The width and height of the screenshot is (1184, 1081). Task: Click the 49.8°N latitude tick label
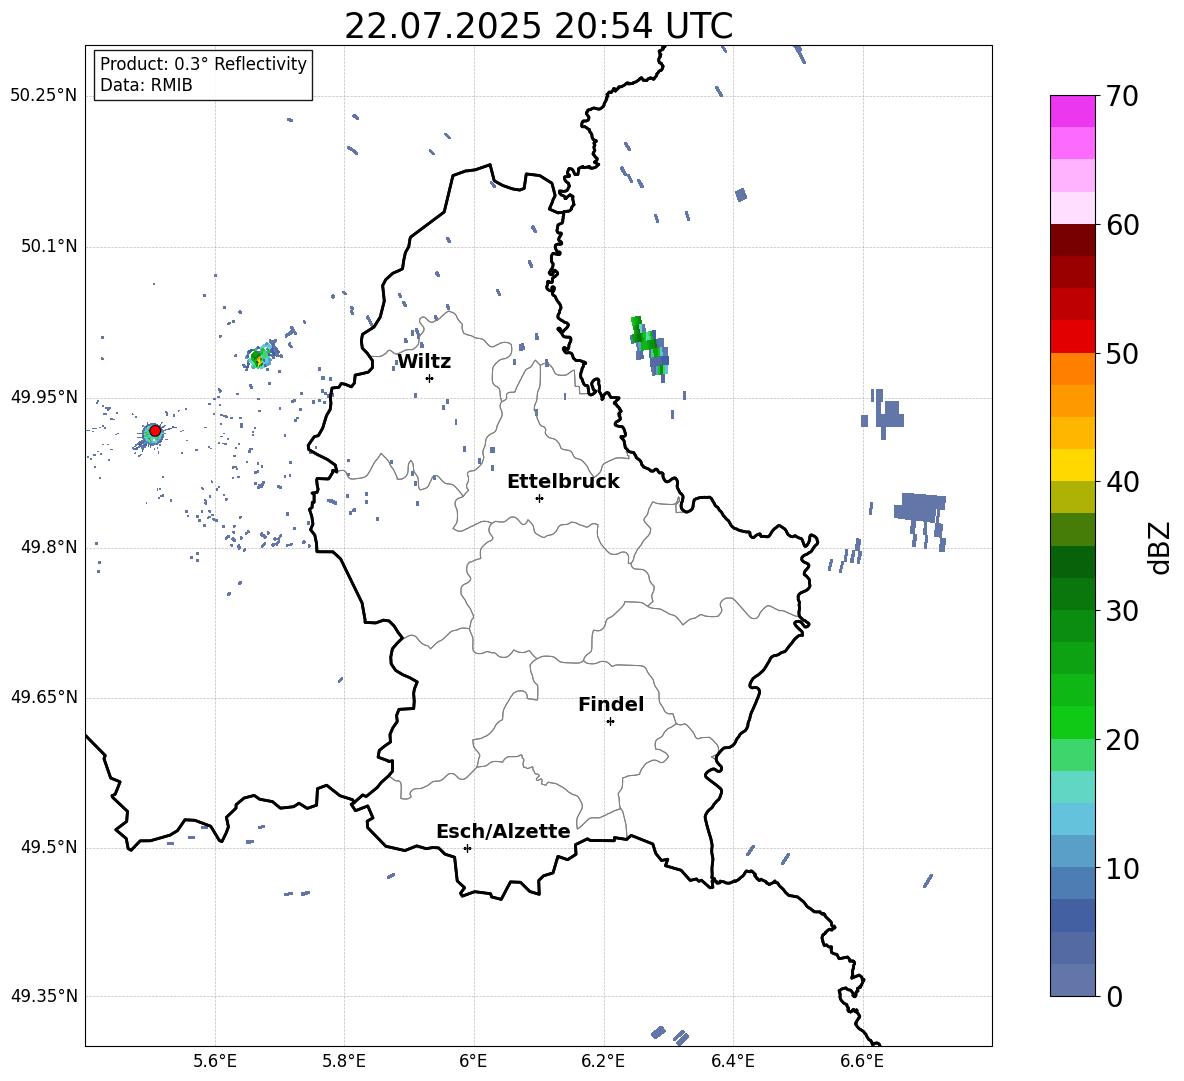pyautogui.click(x=49, y=547)
